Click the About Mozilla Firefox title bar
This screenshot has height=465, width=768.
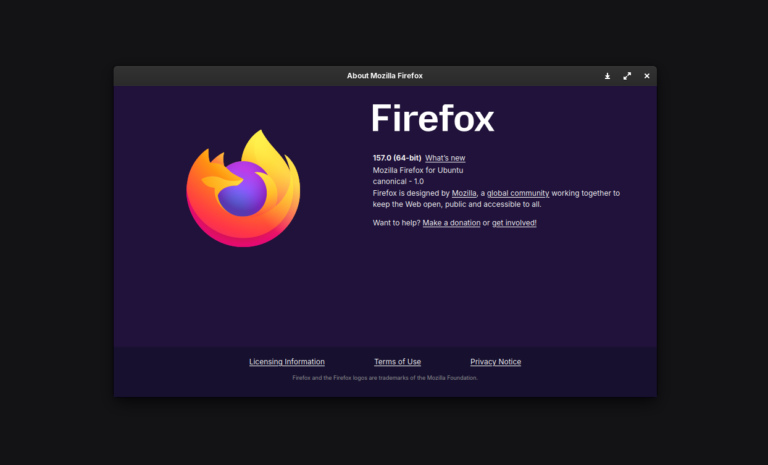tap(384, 76)
